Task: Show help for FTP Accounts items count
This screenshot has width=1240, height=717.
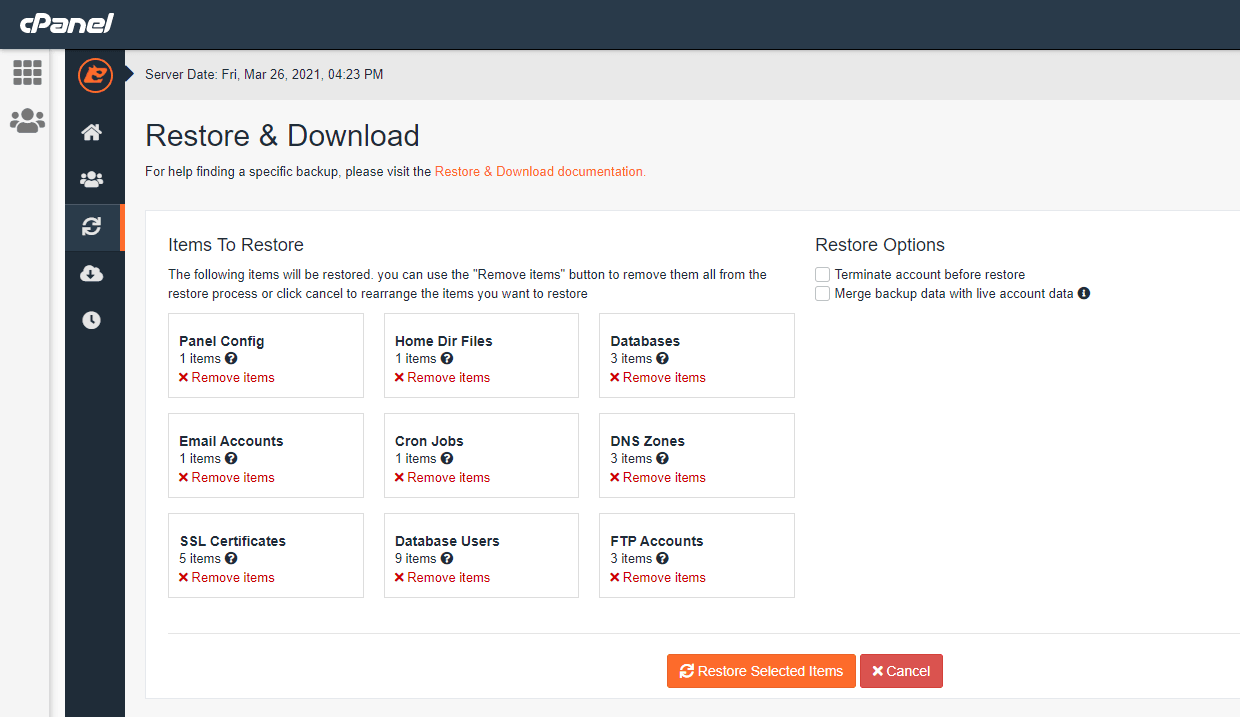Action: point(662,559)
